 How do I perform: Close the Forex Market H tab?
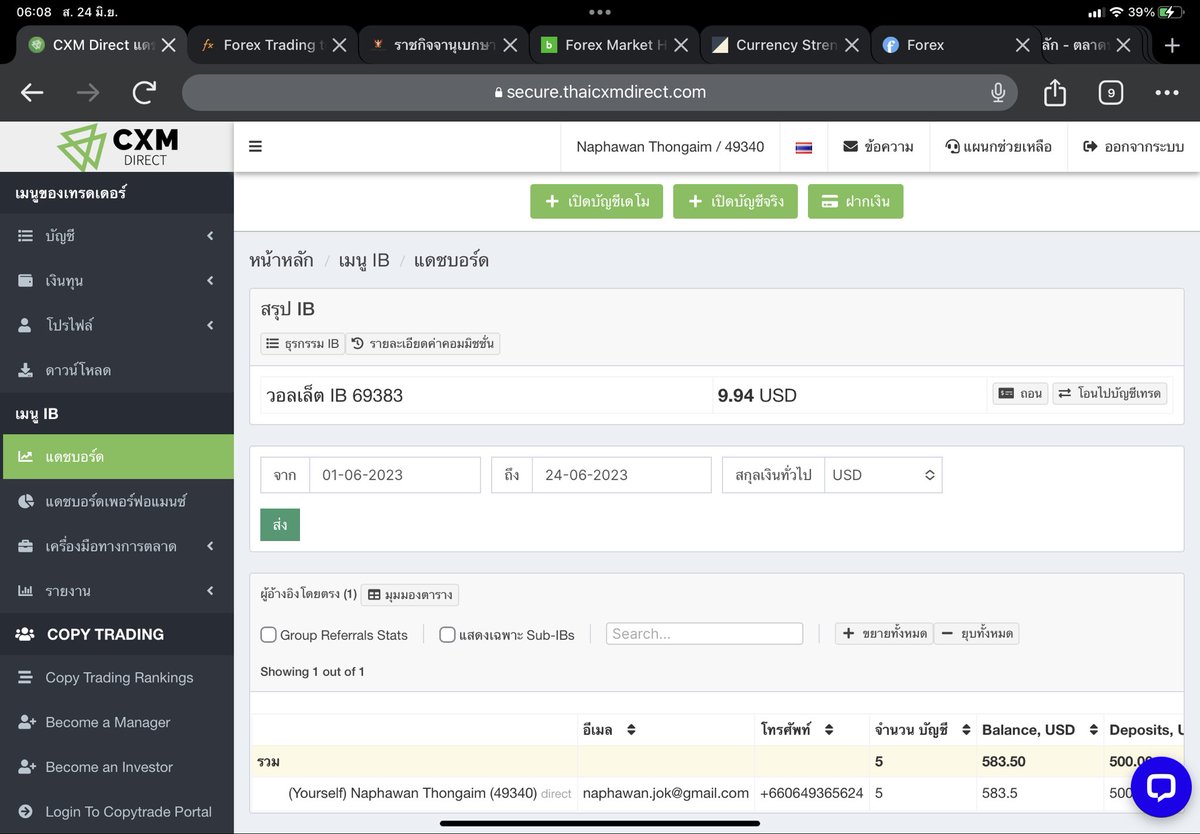pos(680,45)
